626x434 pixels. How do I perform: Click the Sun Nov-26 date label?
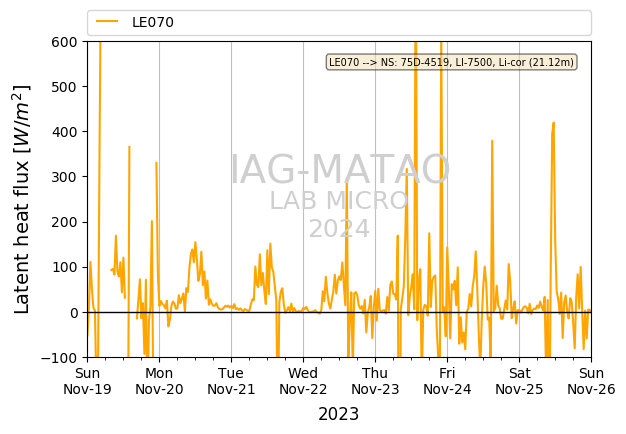591,381
